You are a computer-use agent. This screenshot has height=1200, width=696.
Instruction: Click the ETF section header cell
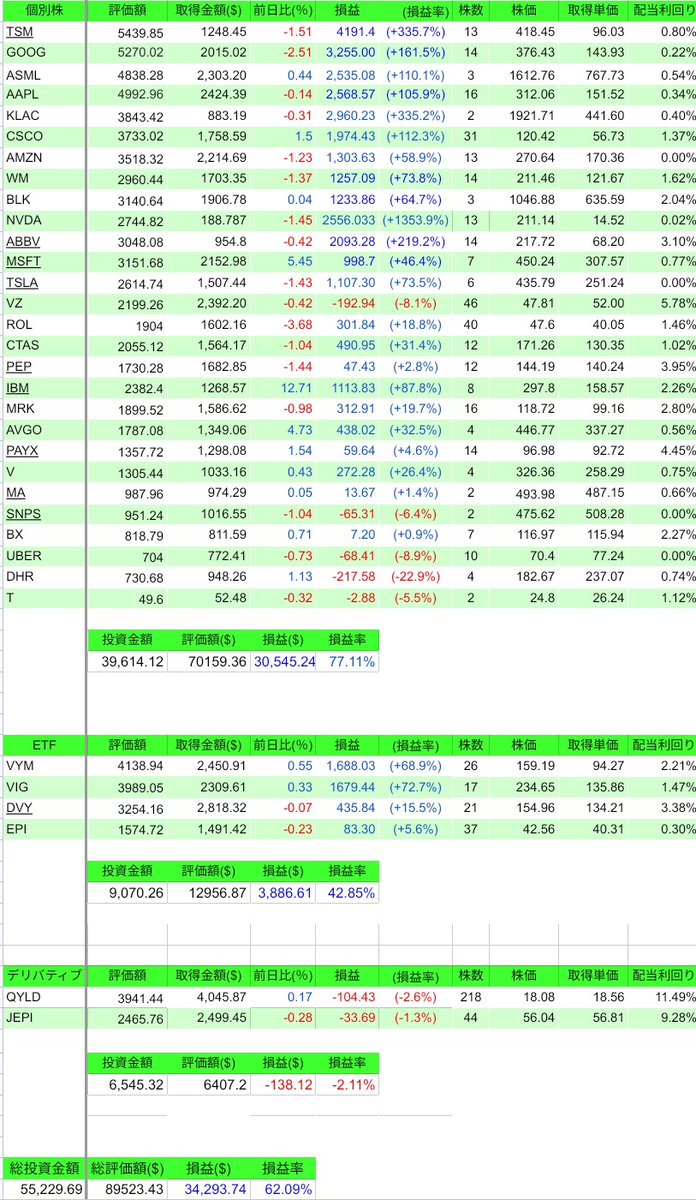[43, 745]
